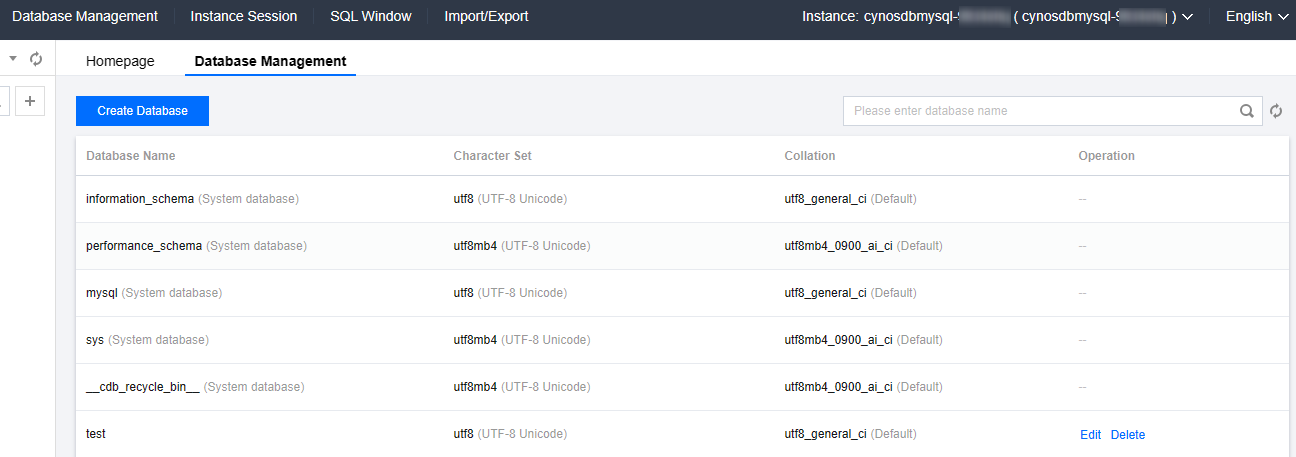Click the Database Name column header
The image size is (1296, 457).
click(x=131, y=156)
